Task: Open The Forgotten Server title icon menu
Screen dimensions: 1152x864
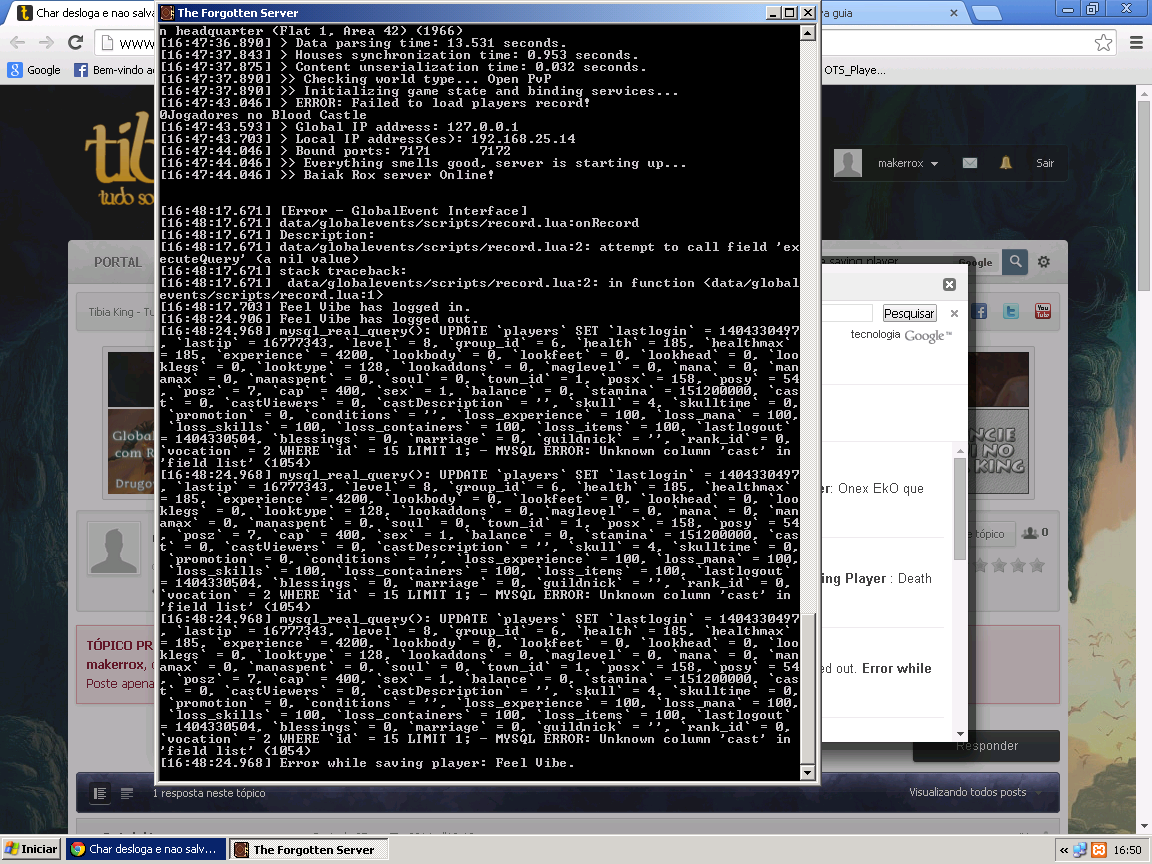Action: tap(167, 12)
